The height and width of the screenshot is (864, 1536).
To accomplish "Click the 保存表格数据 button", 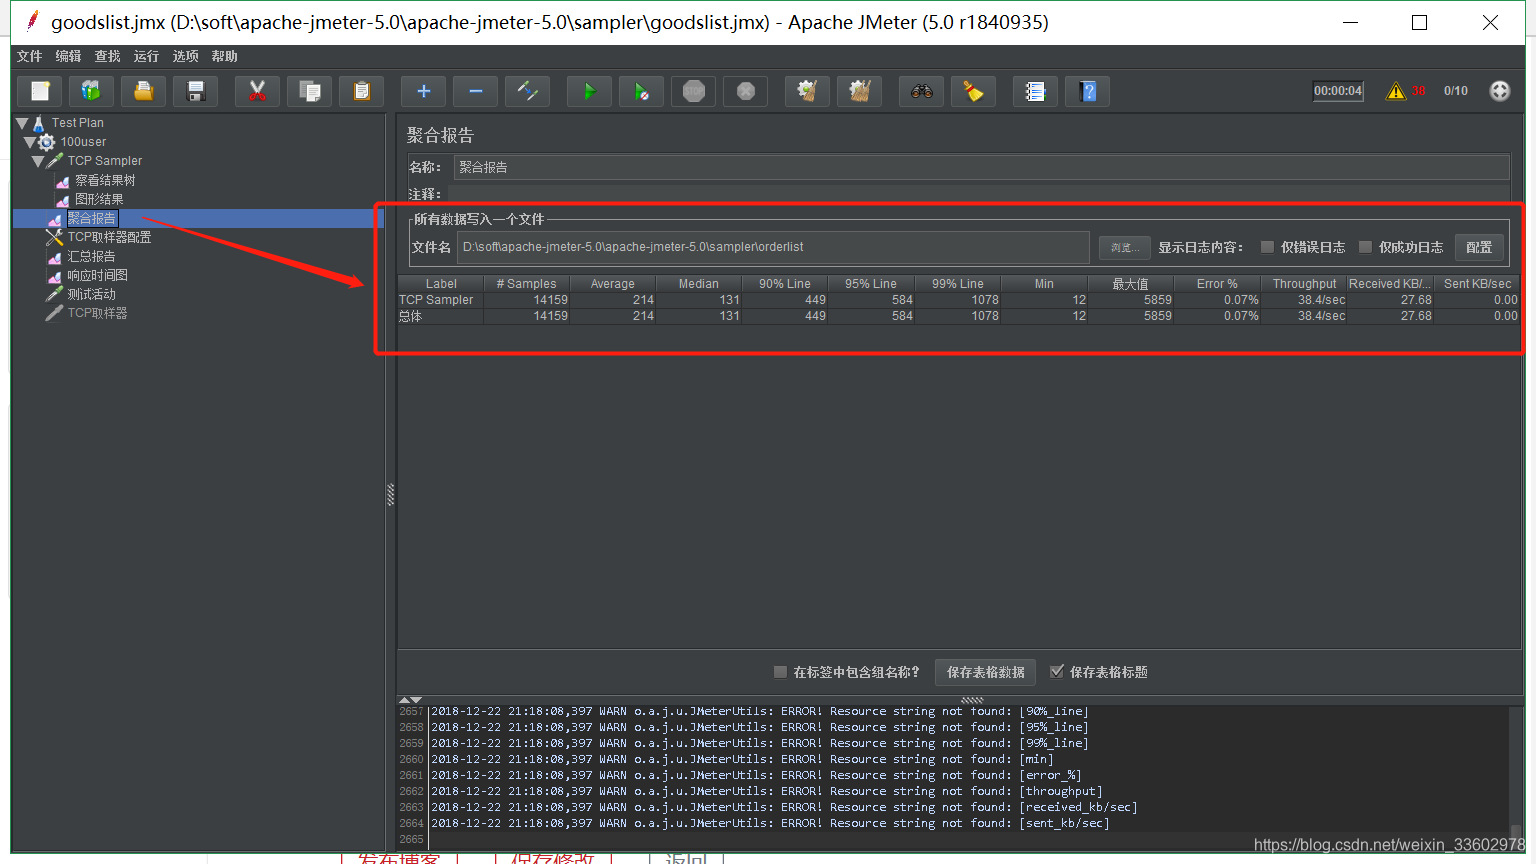I will pos(986,672).
